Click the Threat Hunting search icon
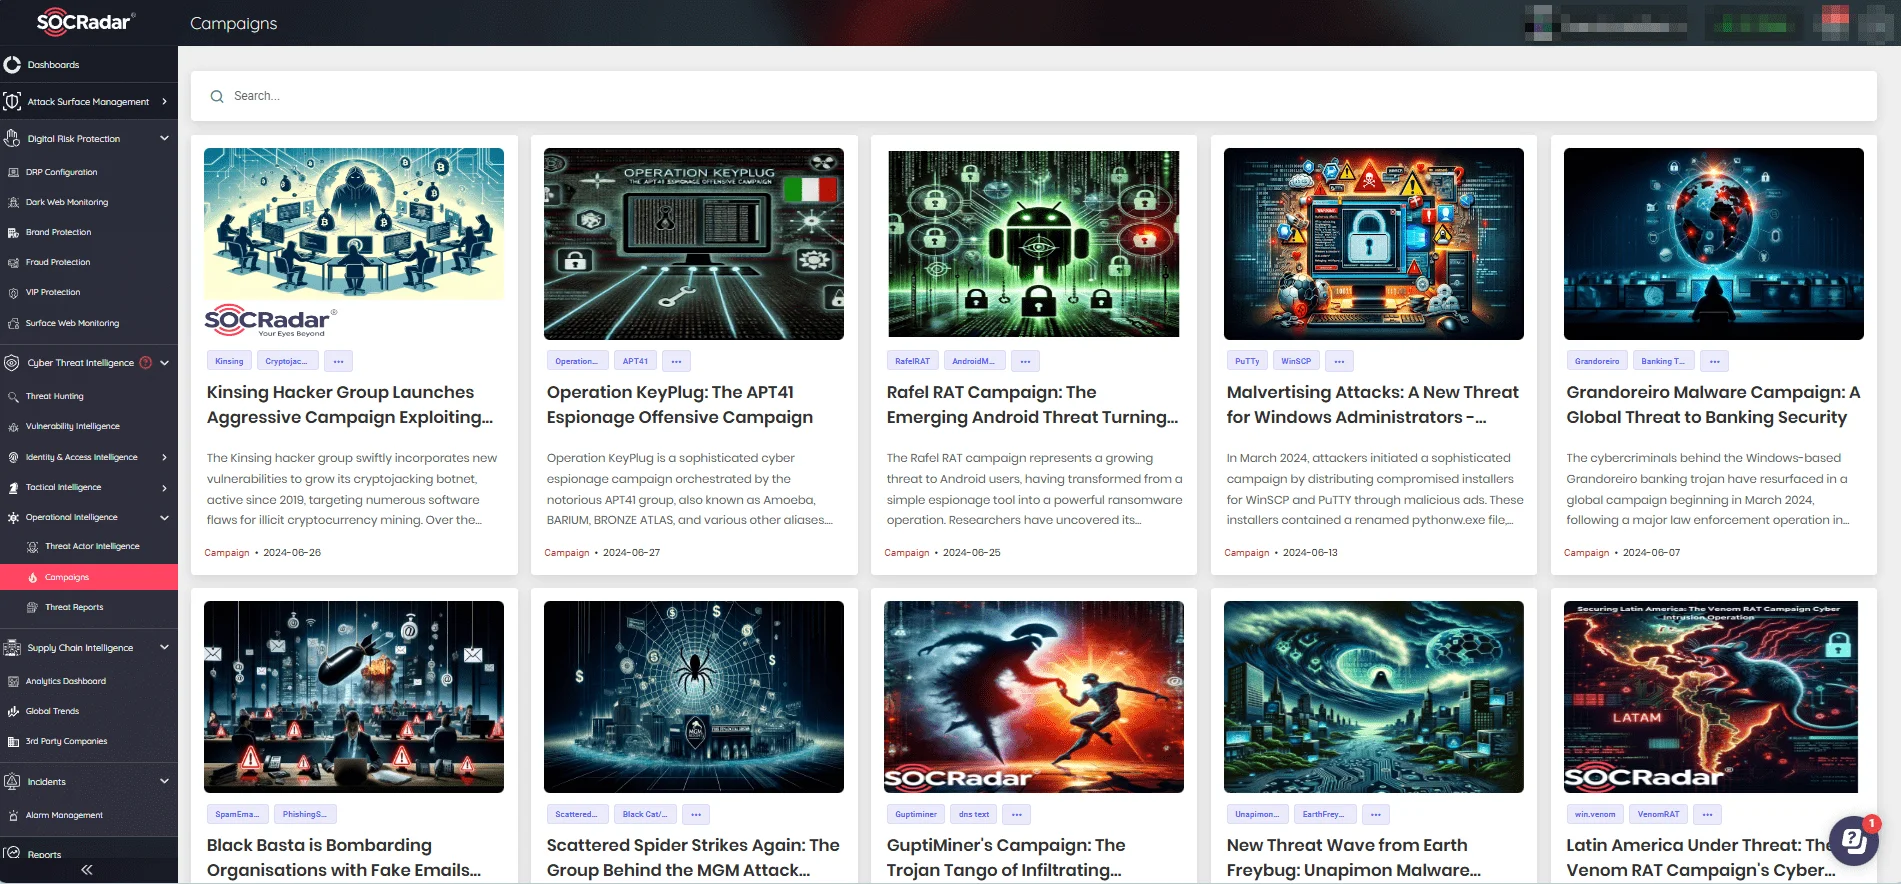 coord(14,396)
